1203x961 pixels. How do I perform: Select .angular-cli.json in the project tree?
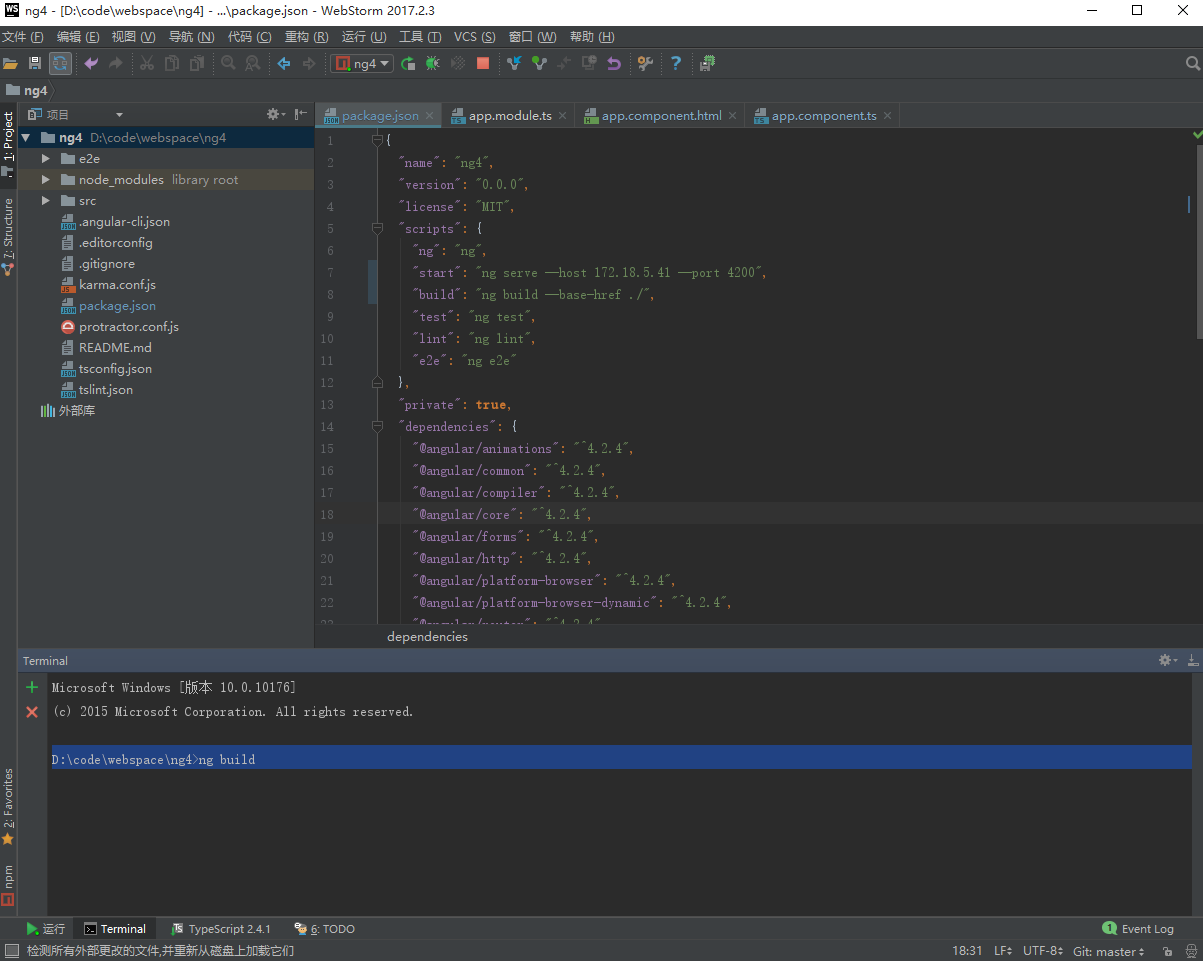124,222
